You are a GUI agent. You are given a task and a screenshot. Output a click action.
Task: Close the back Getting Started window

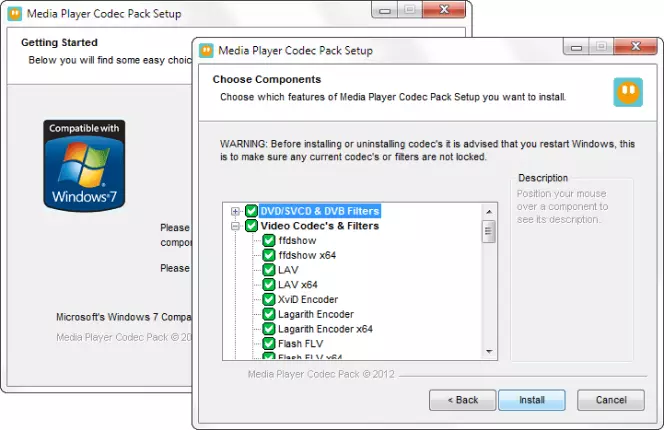pos(444,9)
